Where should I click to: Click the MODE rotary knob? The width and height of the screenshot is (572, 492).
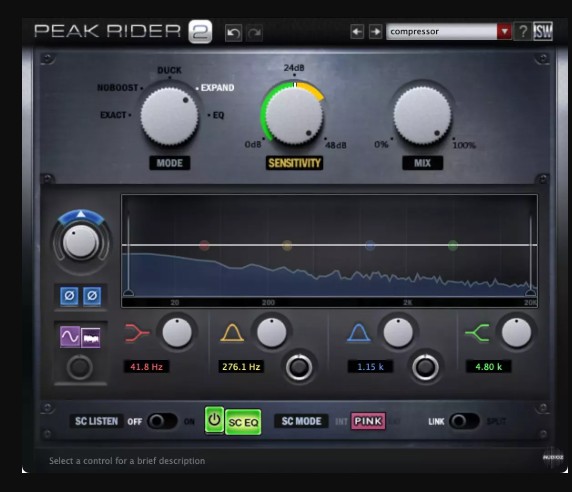[169, 116]
